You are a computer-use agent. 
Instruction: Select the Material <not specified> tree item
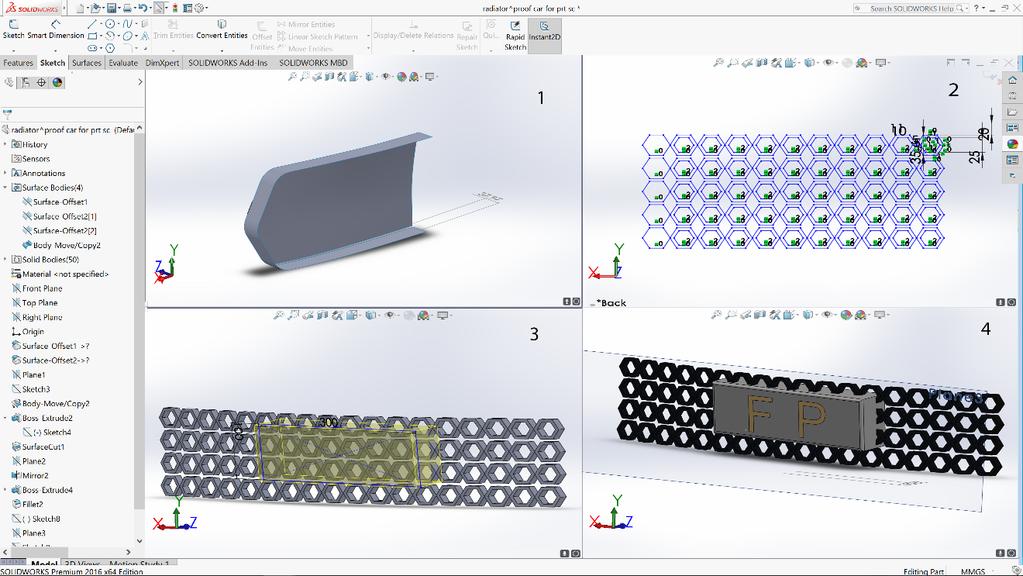pyautogui.click(x=60, y=274)
